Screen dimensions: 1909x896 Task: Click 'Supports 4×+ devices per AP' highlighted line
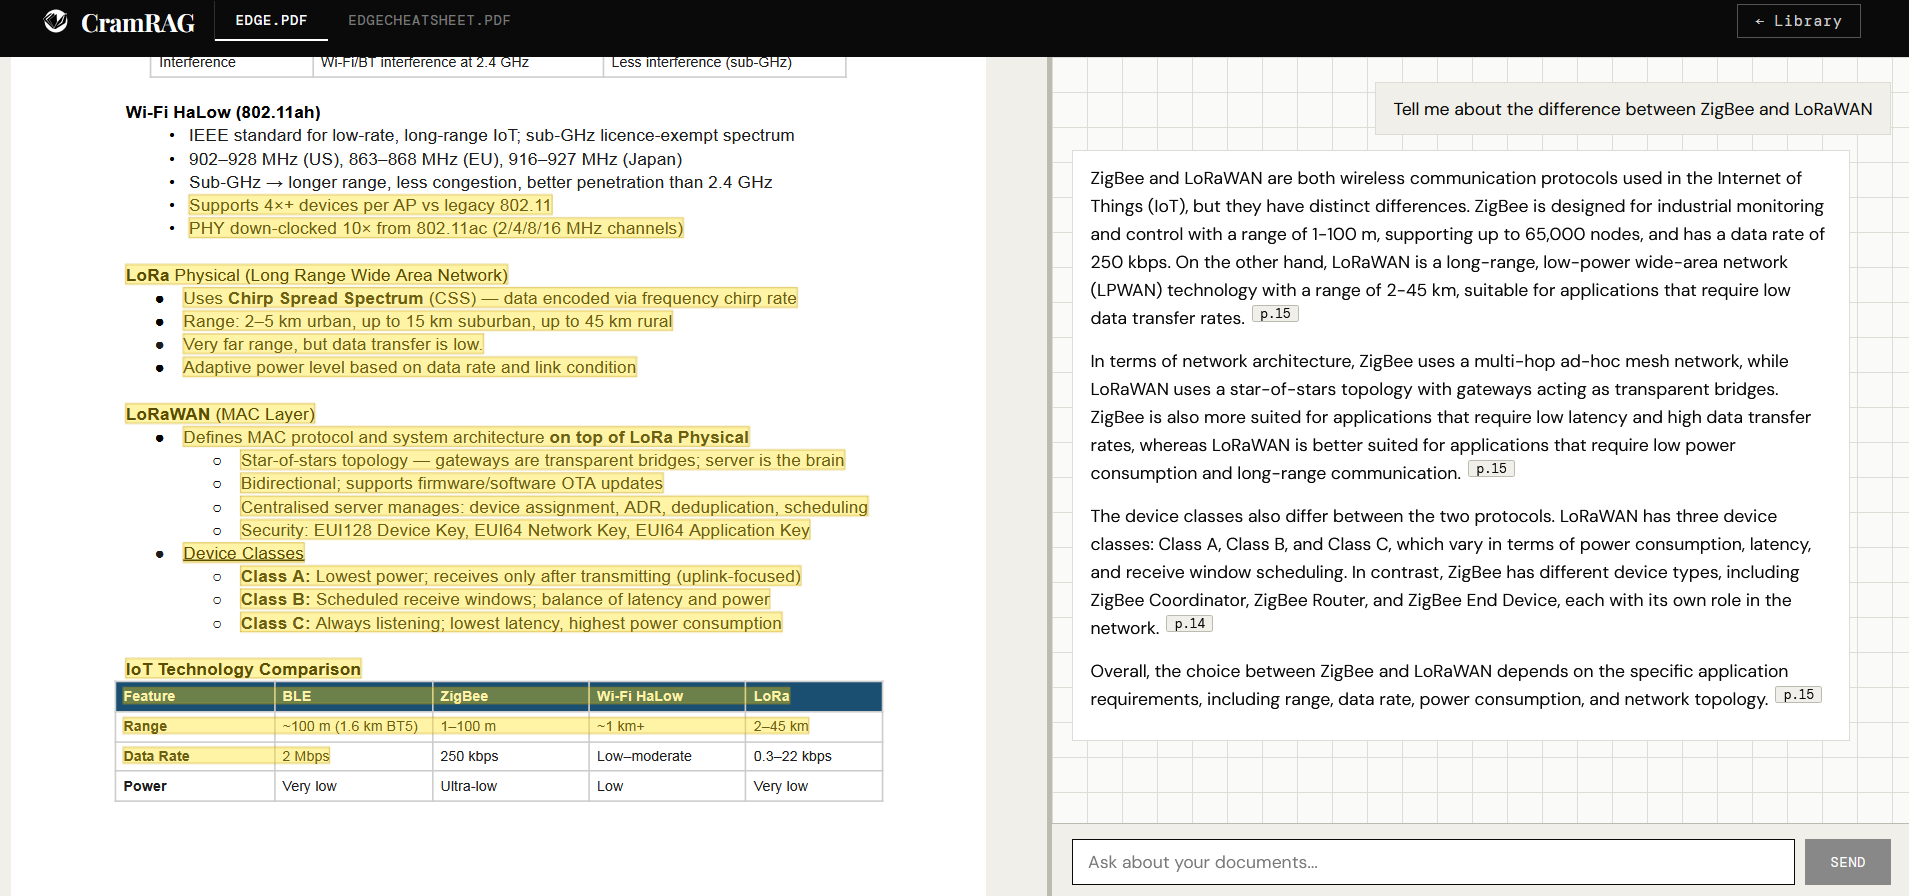(x=370, y=205)
